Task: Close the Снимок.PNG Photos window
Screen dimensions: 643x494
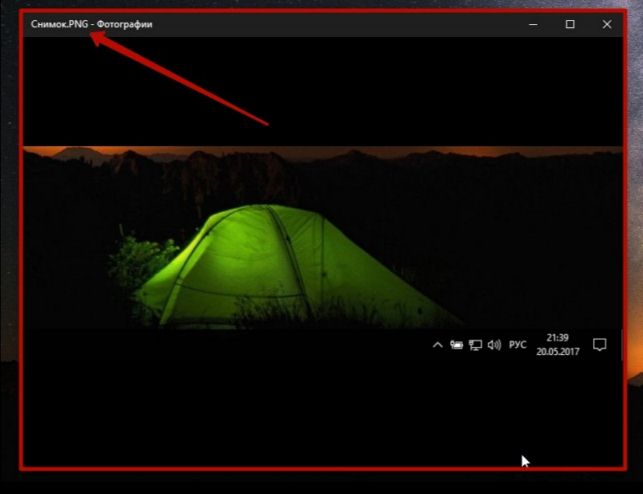Action: (607, 25)
